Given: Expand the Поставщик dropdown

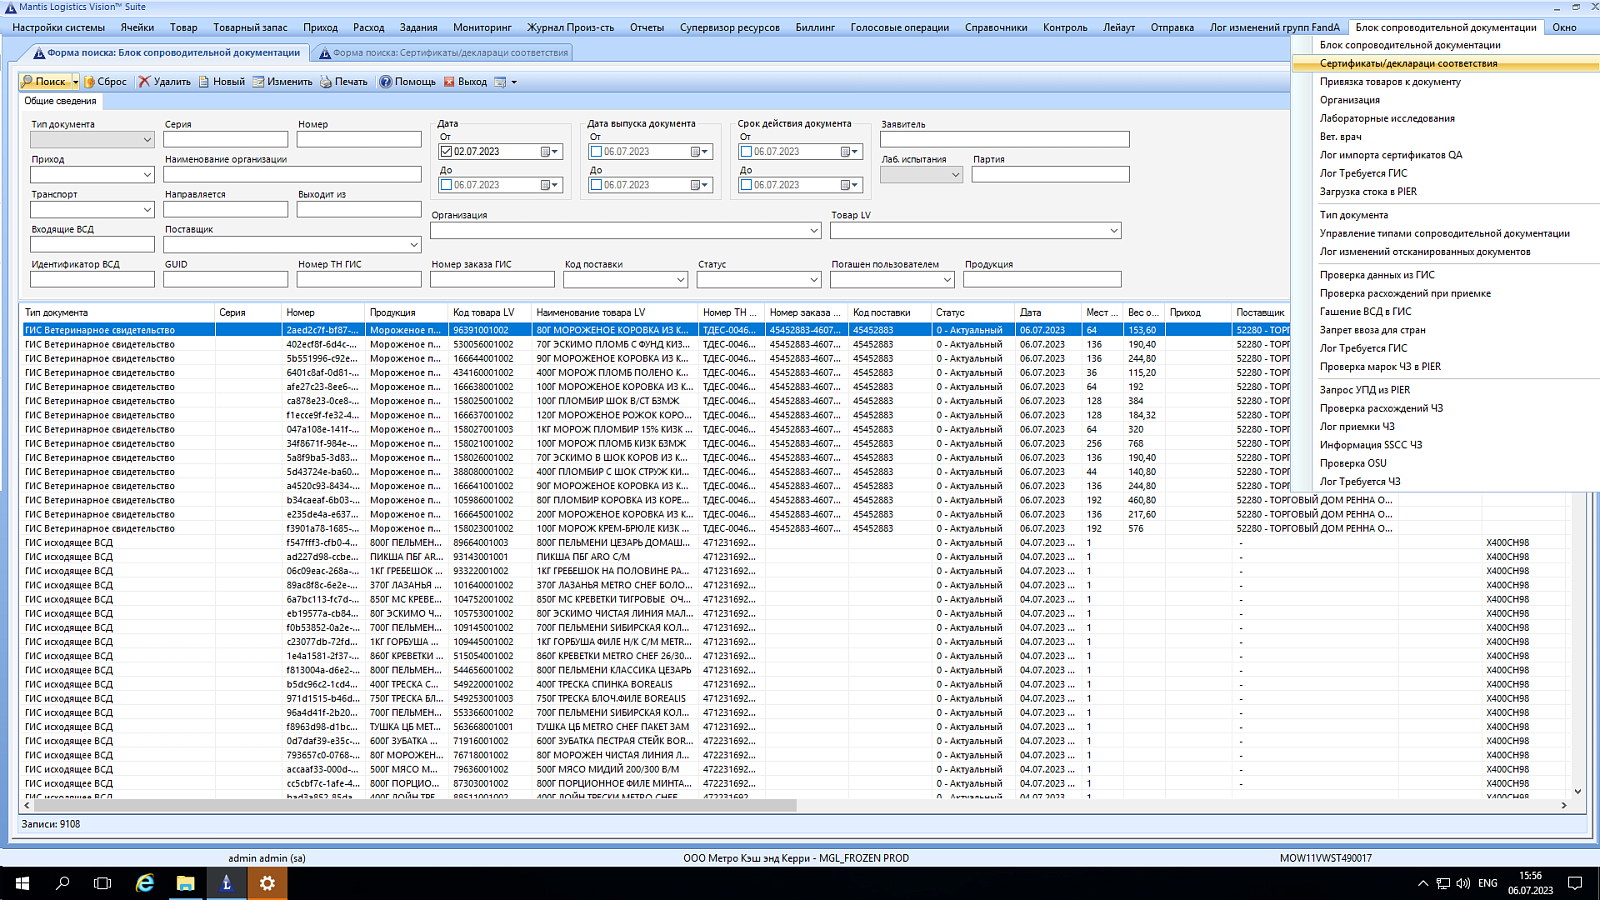Looking at the screenshot, I should click(x=414, y=245).
